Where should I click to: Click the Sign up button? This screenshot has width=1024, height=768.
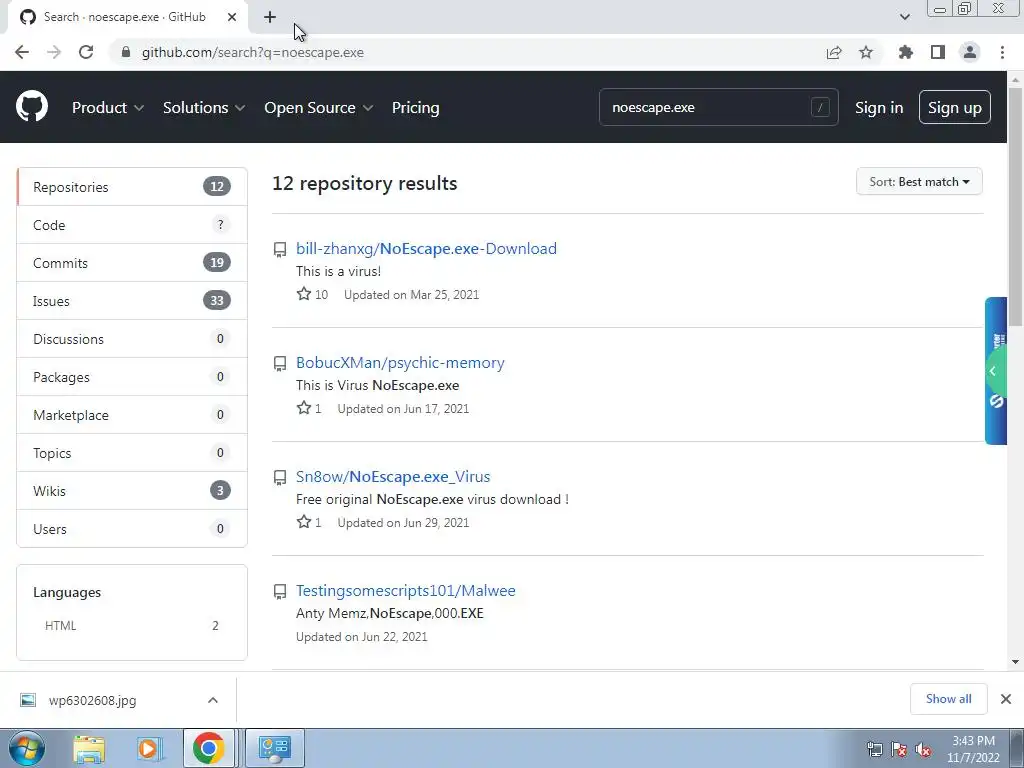(955, 107)
